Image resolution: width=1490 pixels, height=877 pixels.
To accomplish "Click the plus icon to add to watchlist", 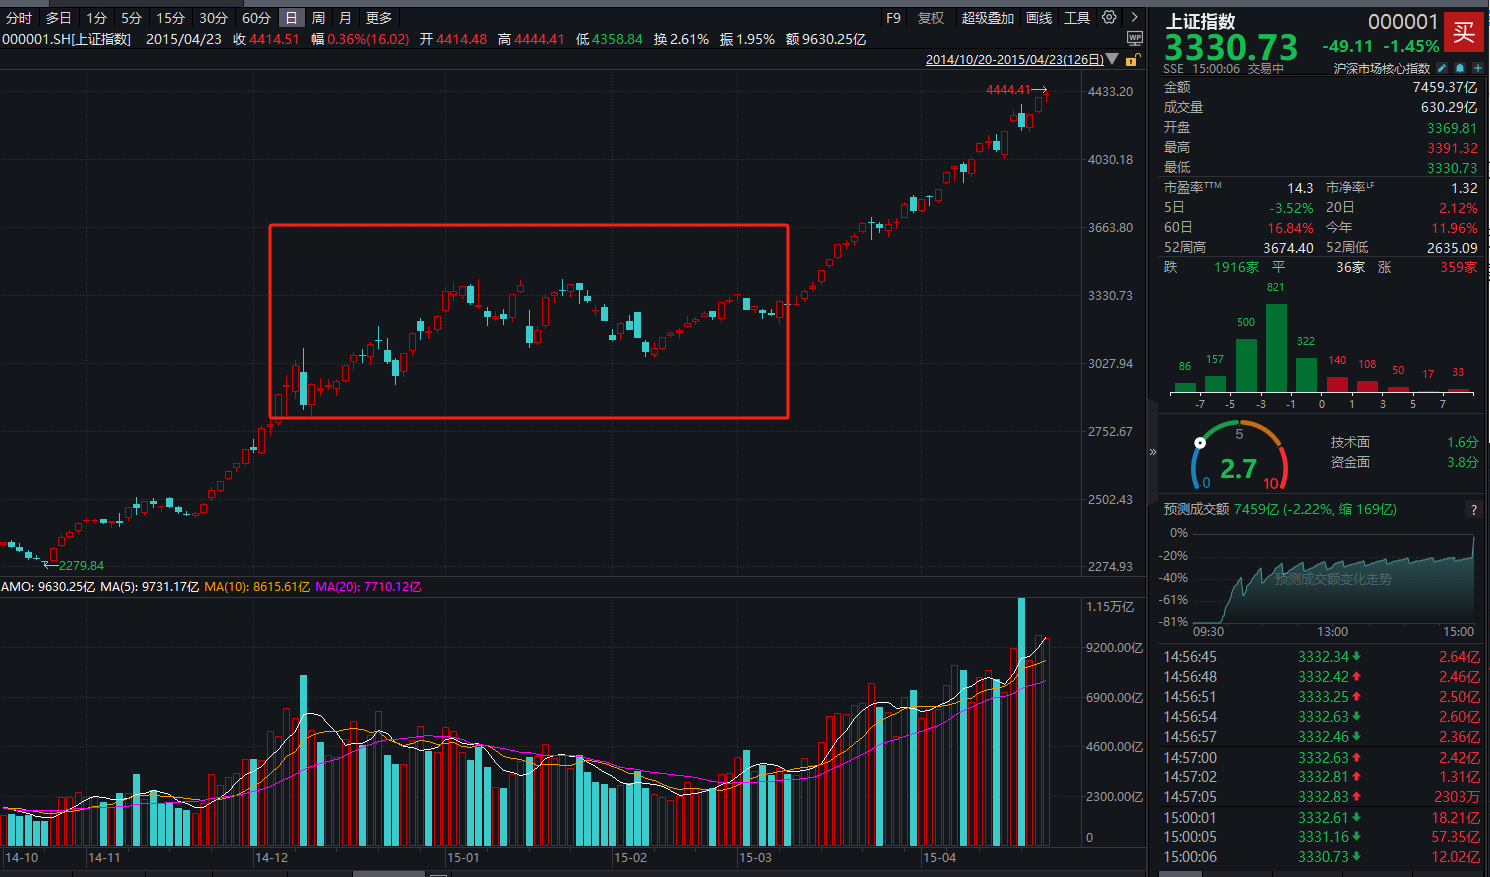I will 1478,68.
